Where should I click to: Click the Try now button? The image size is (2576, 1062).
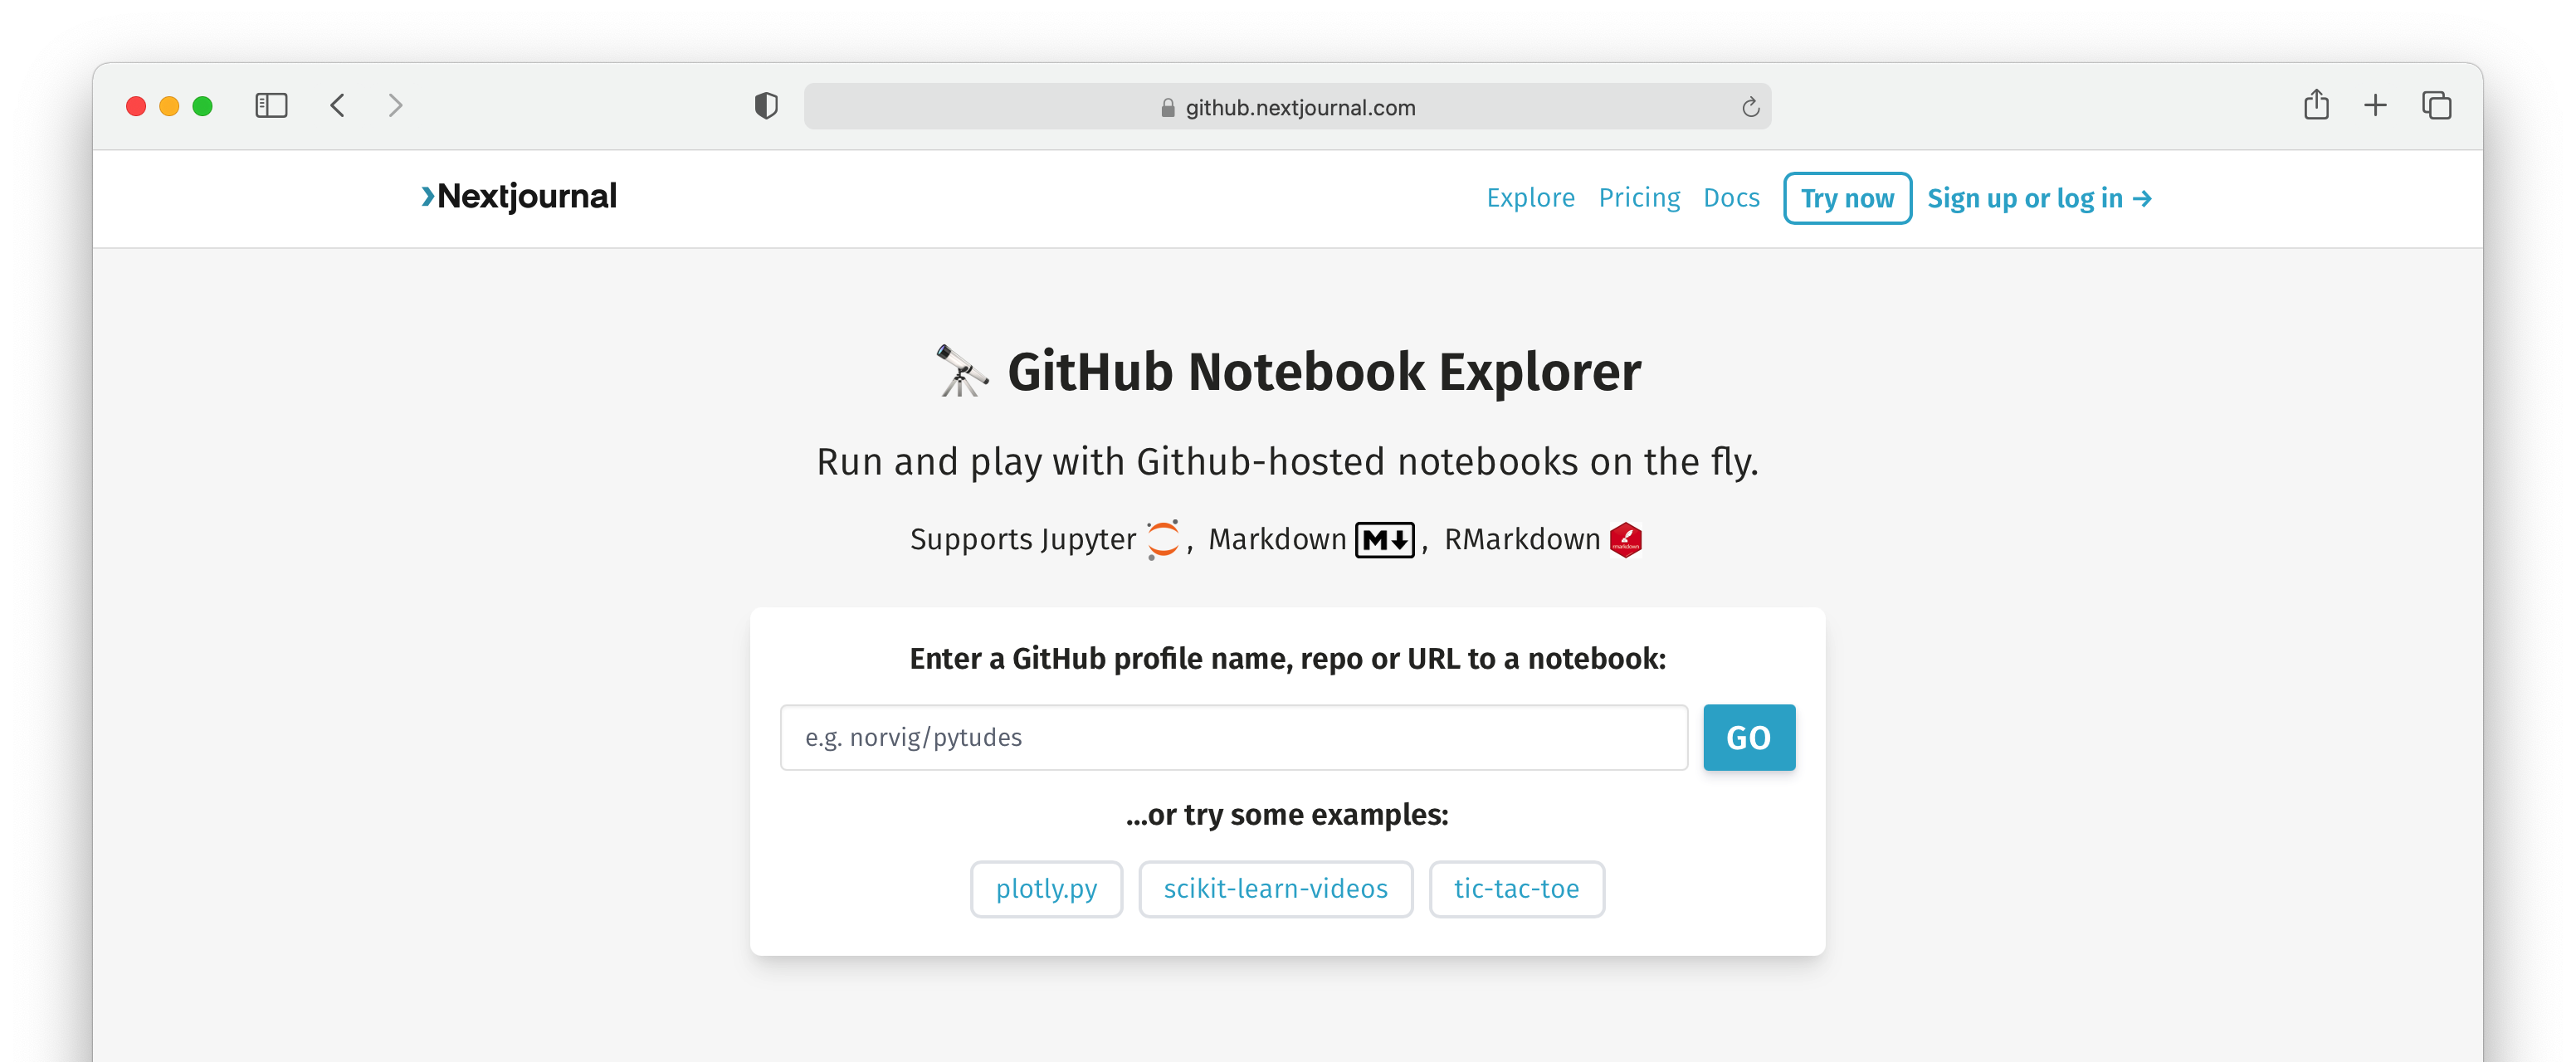(1847, 199)
